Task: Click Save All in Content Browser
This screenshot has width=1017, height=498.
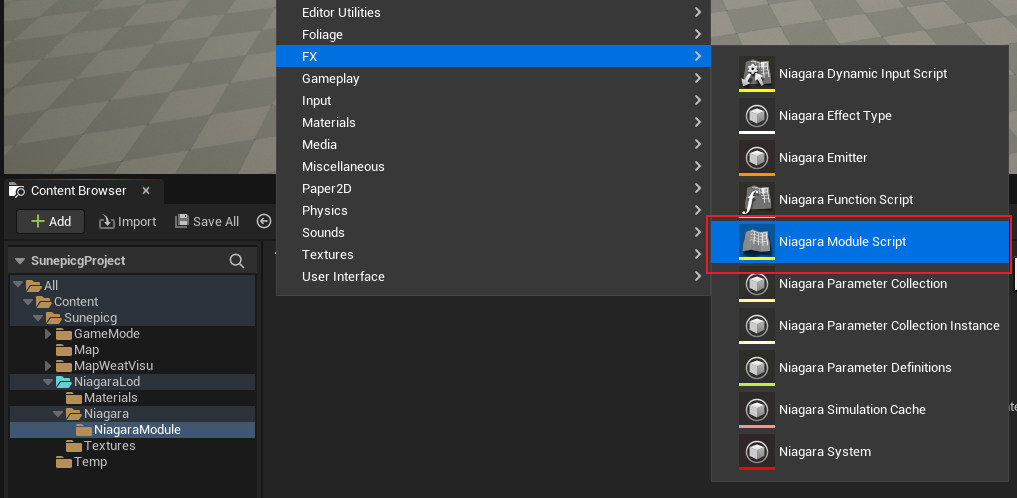Action: (207, 222)
